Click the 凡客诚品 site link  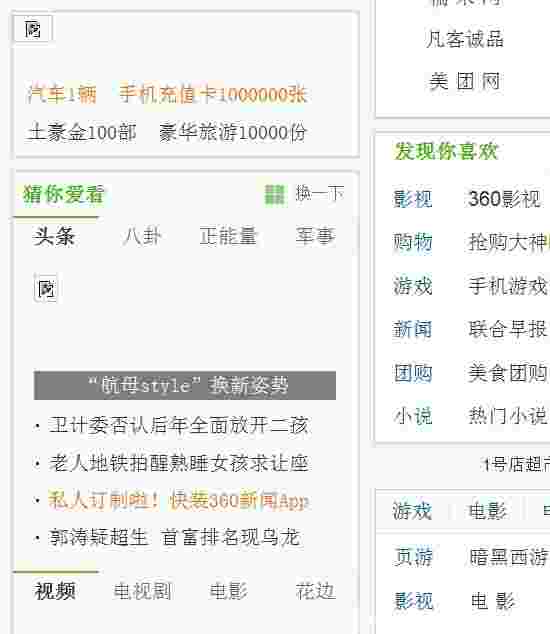pyautogui.click(x=465, y=39)
